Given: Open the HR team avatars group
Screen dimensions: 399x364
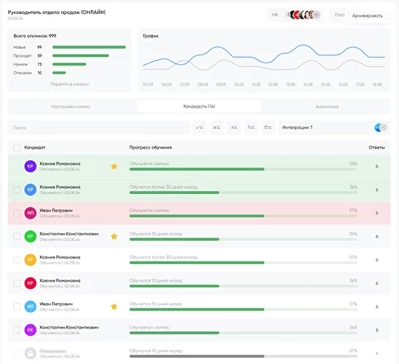Looking at the screenshot, I should [x=304, y=15].
